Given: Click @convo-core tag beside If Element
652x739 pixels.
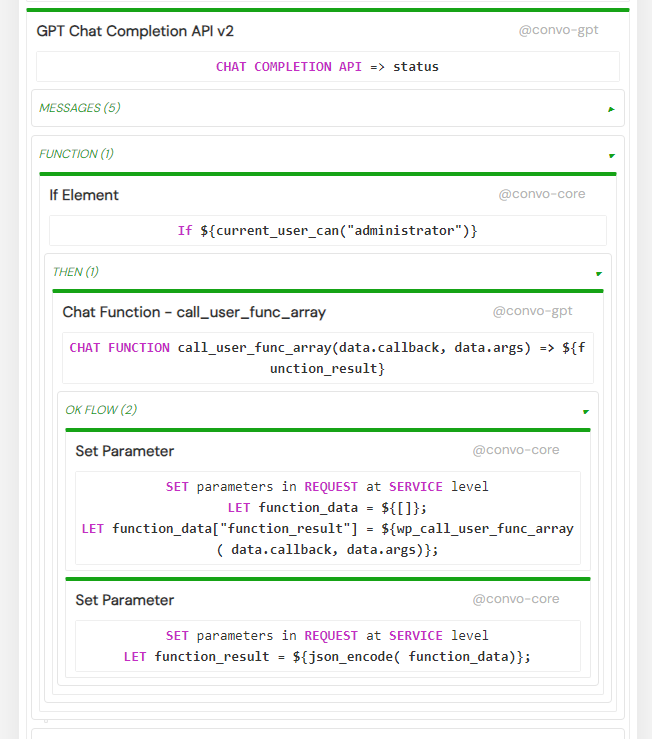Looking at the screenshot, I should tap(542, 194).
